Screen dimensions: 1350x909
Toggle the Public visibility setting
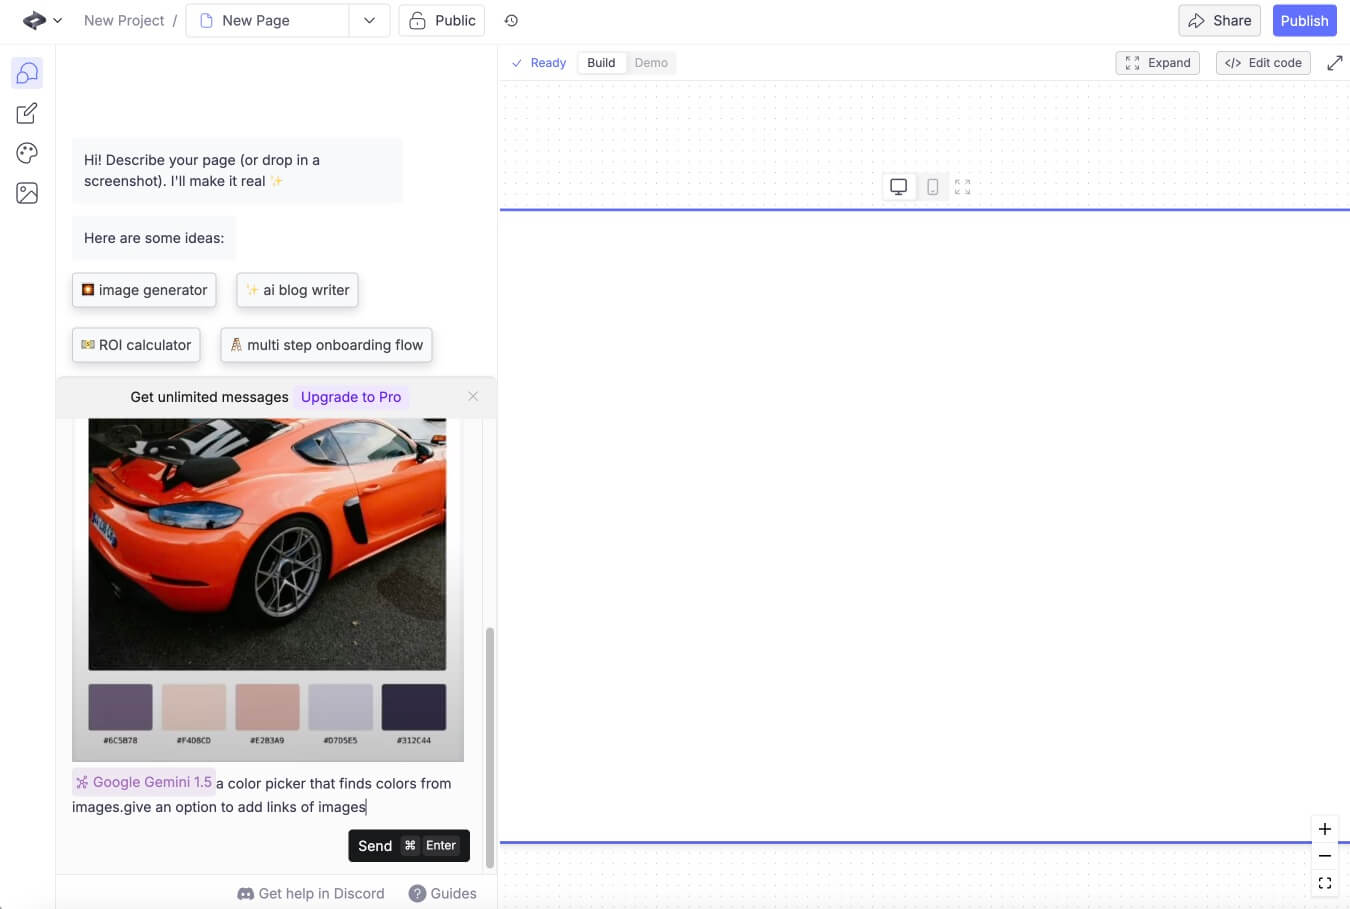point(442,21)
